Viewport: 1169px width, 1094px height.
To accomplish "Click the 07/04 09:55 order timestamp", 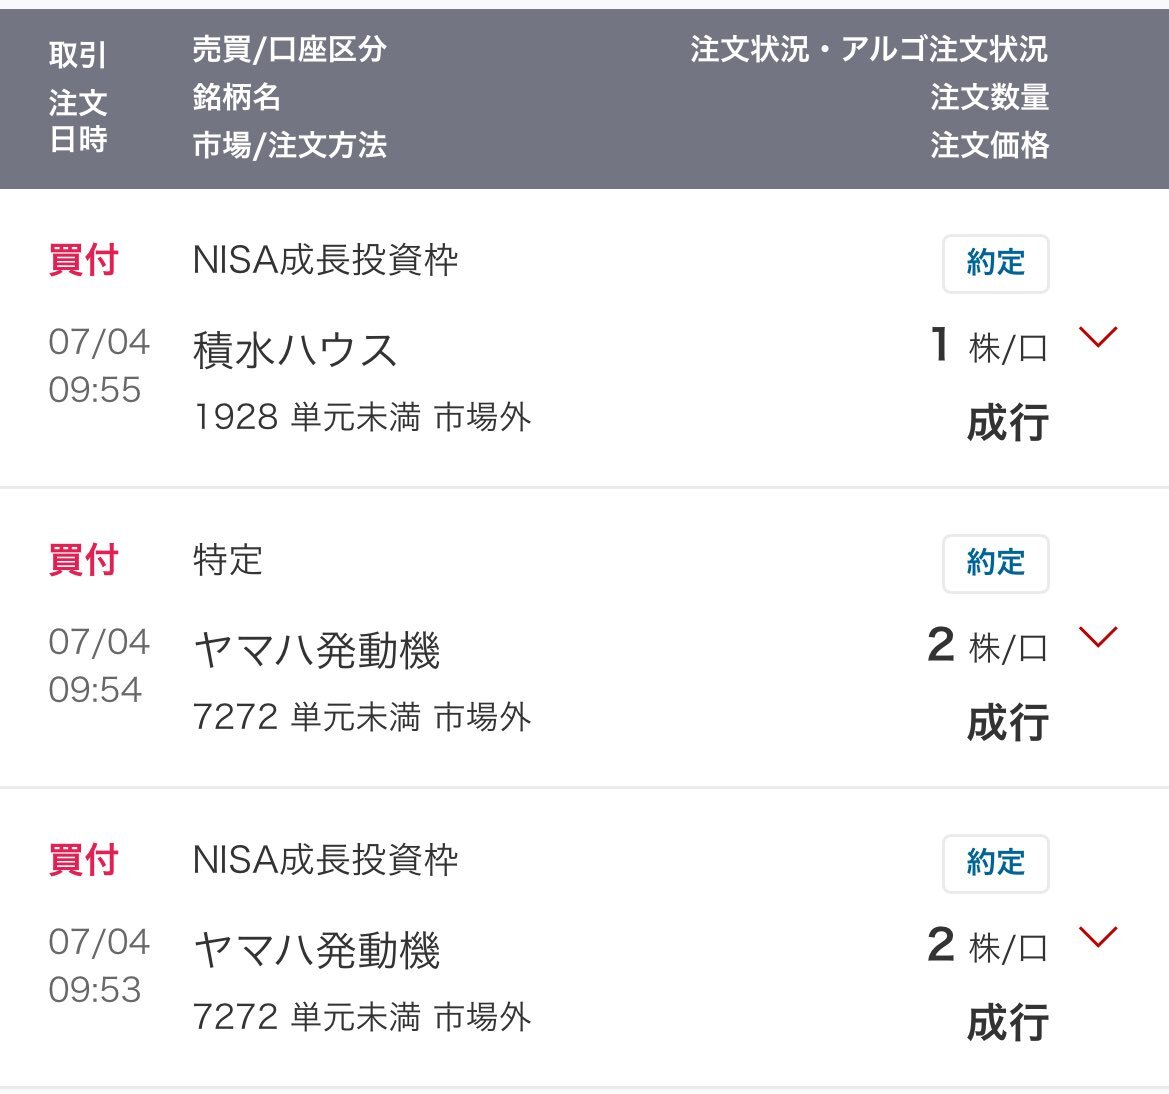I will (99, 365).
